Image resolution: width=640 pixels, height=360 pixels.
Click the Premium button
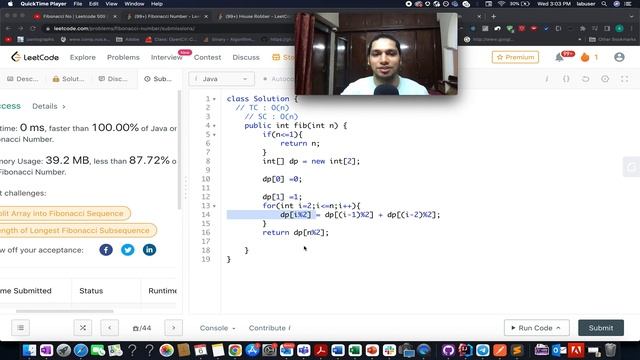515,57
